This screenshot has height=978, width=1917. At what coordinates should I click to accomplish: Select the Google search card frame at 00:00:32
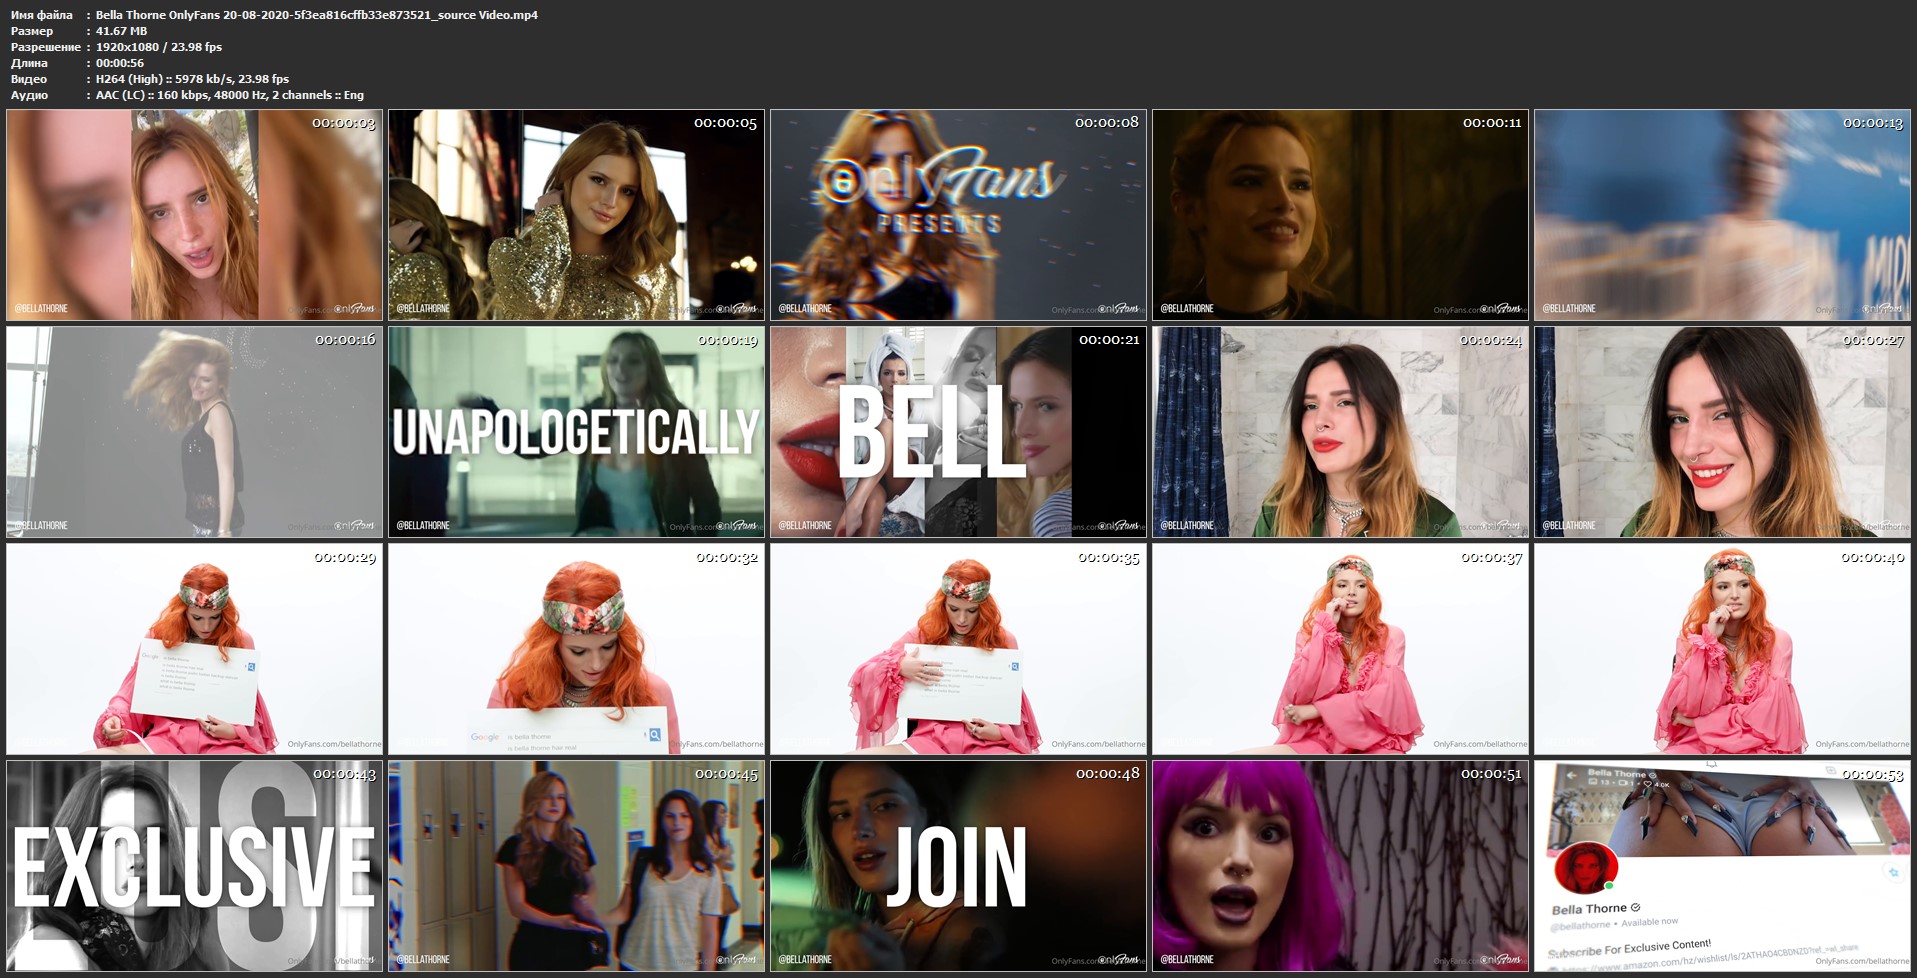[576, 649]
